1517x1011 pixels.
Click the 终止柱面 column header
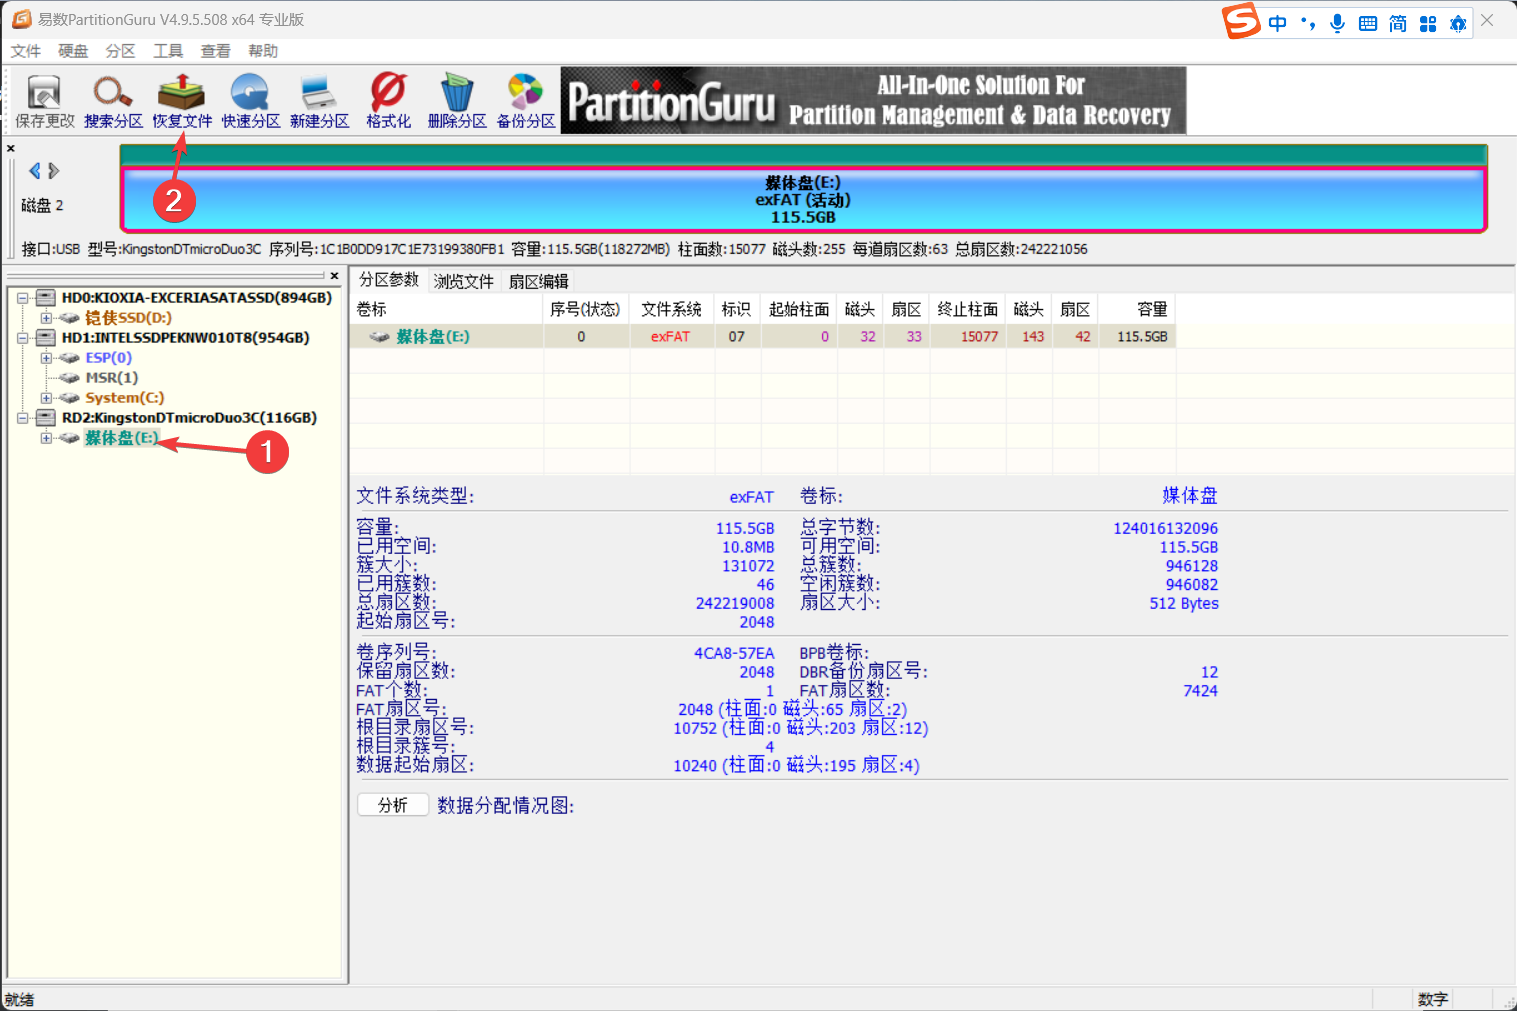(x=968, y=310)
